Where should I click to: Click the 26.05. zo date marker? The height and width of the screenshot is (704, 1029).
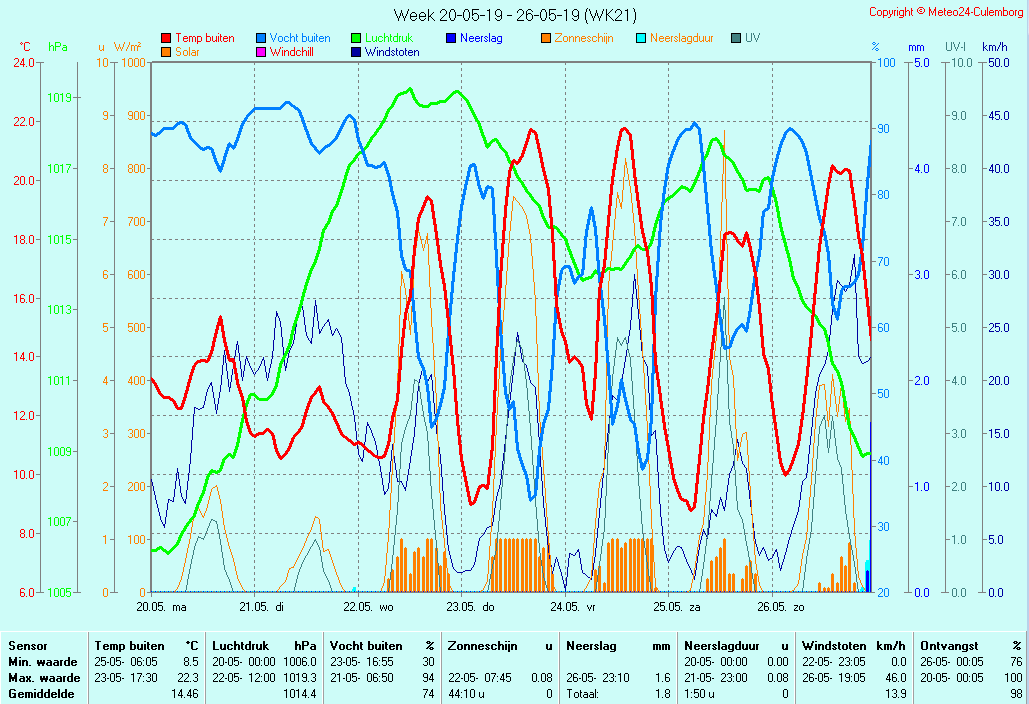click(780, 606)
